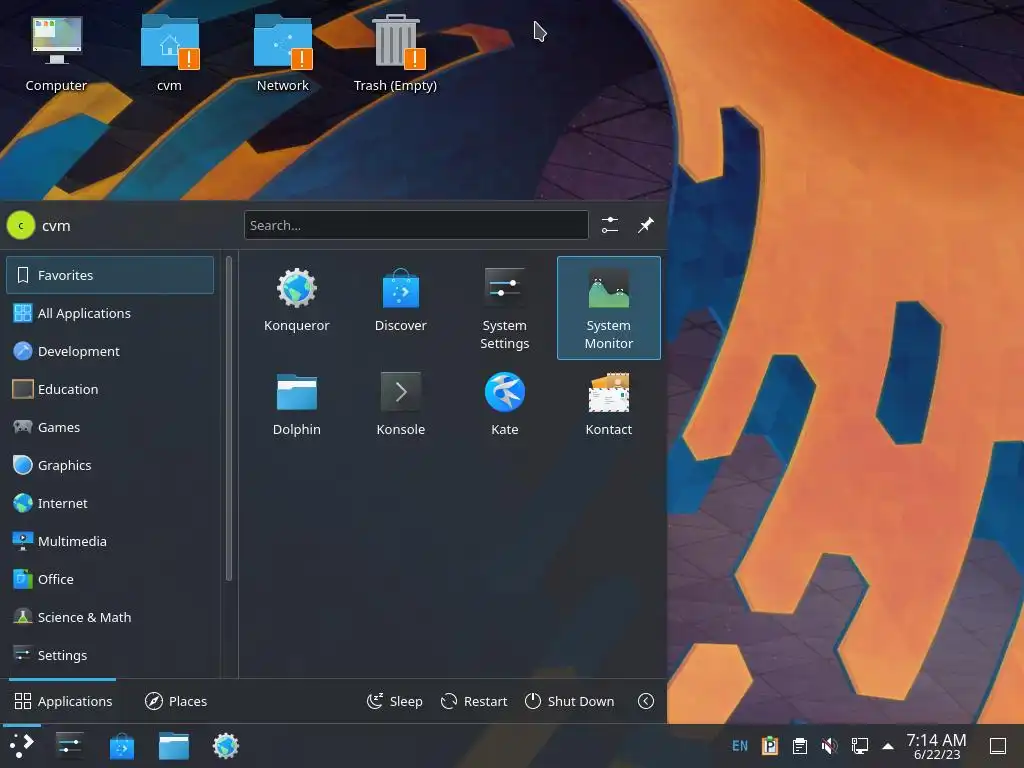
Task: Open Science & Math category
Action: 110,616
